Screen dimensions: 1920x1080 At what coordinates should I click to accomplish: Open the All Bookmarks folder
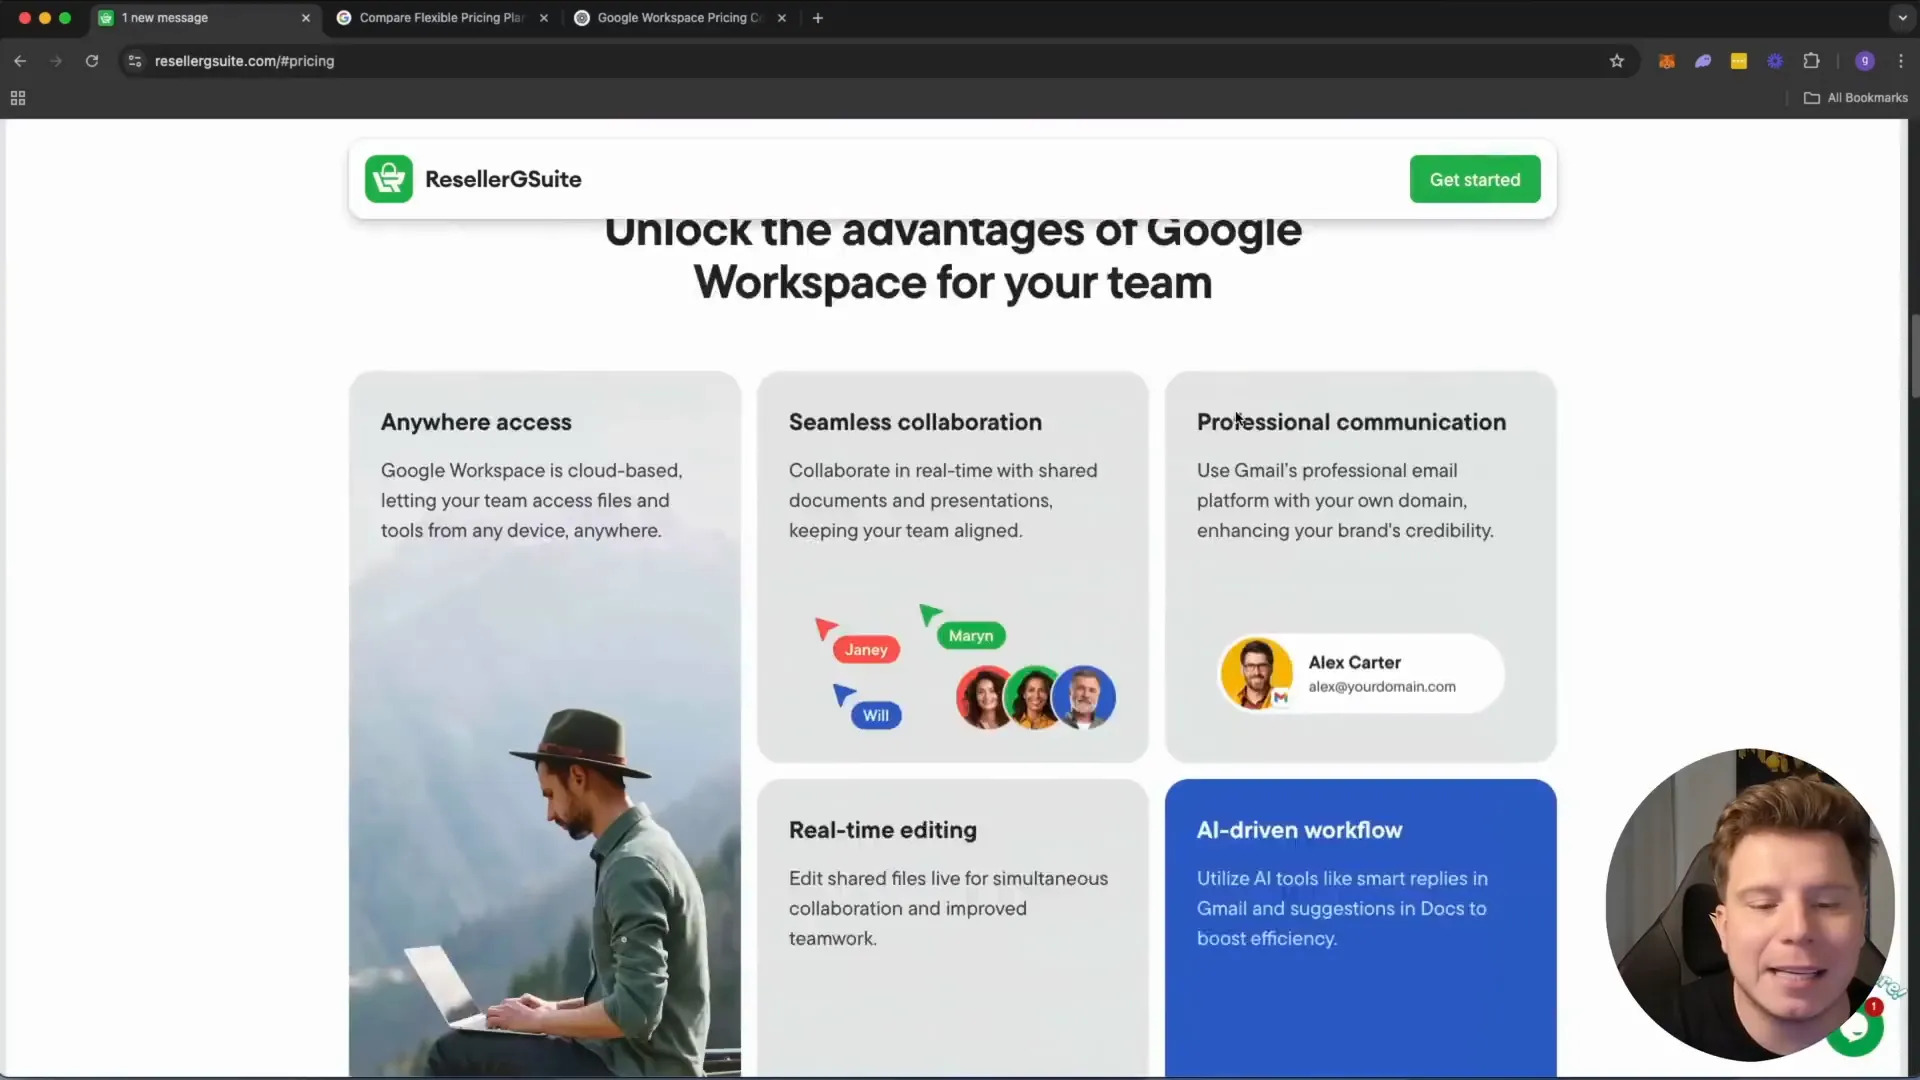point(1856,98)
